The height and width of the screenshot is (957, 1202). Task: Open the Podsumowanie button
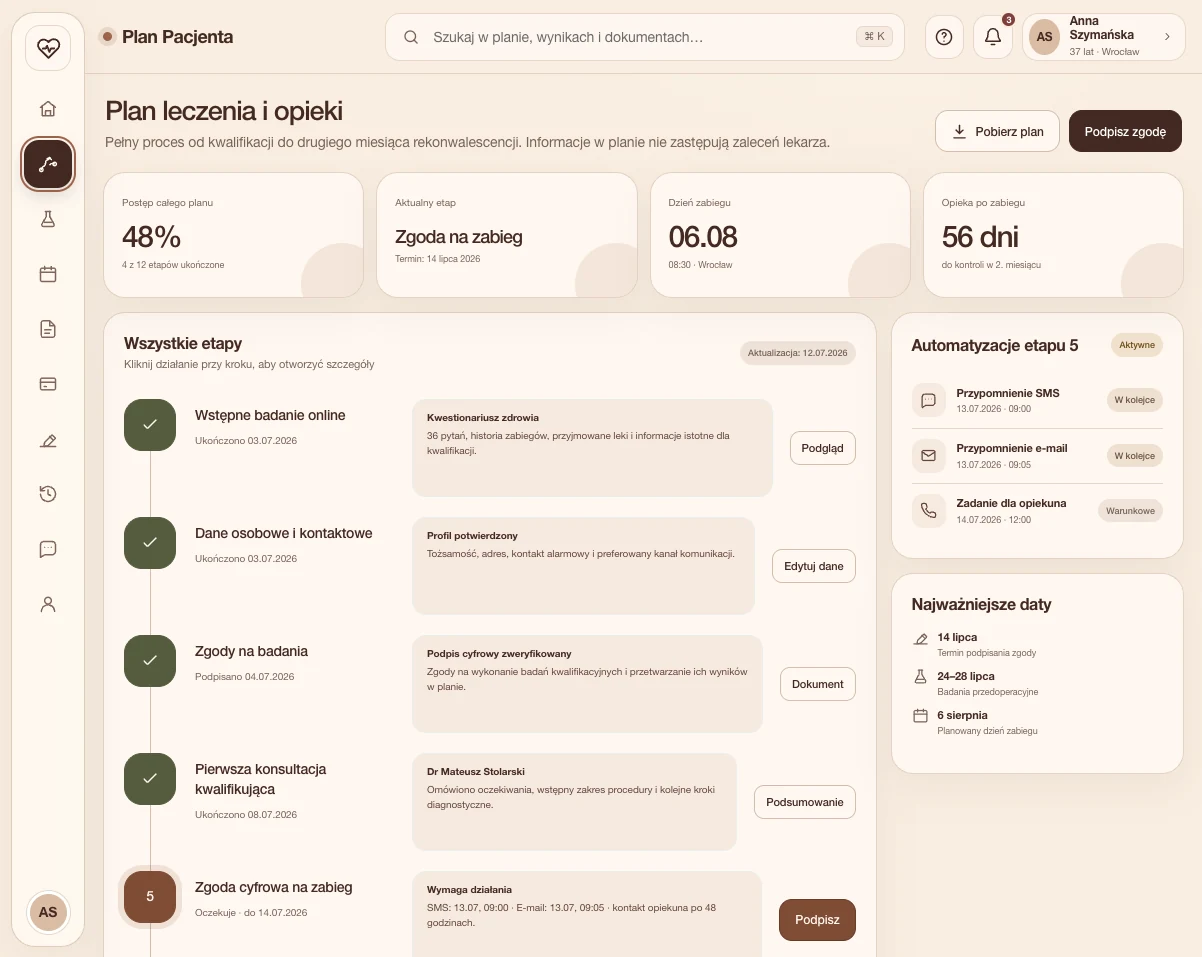804,802
